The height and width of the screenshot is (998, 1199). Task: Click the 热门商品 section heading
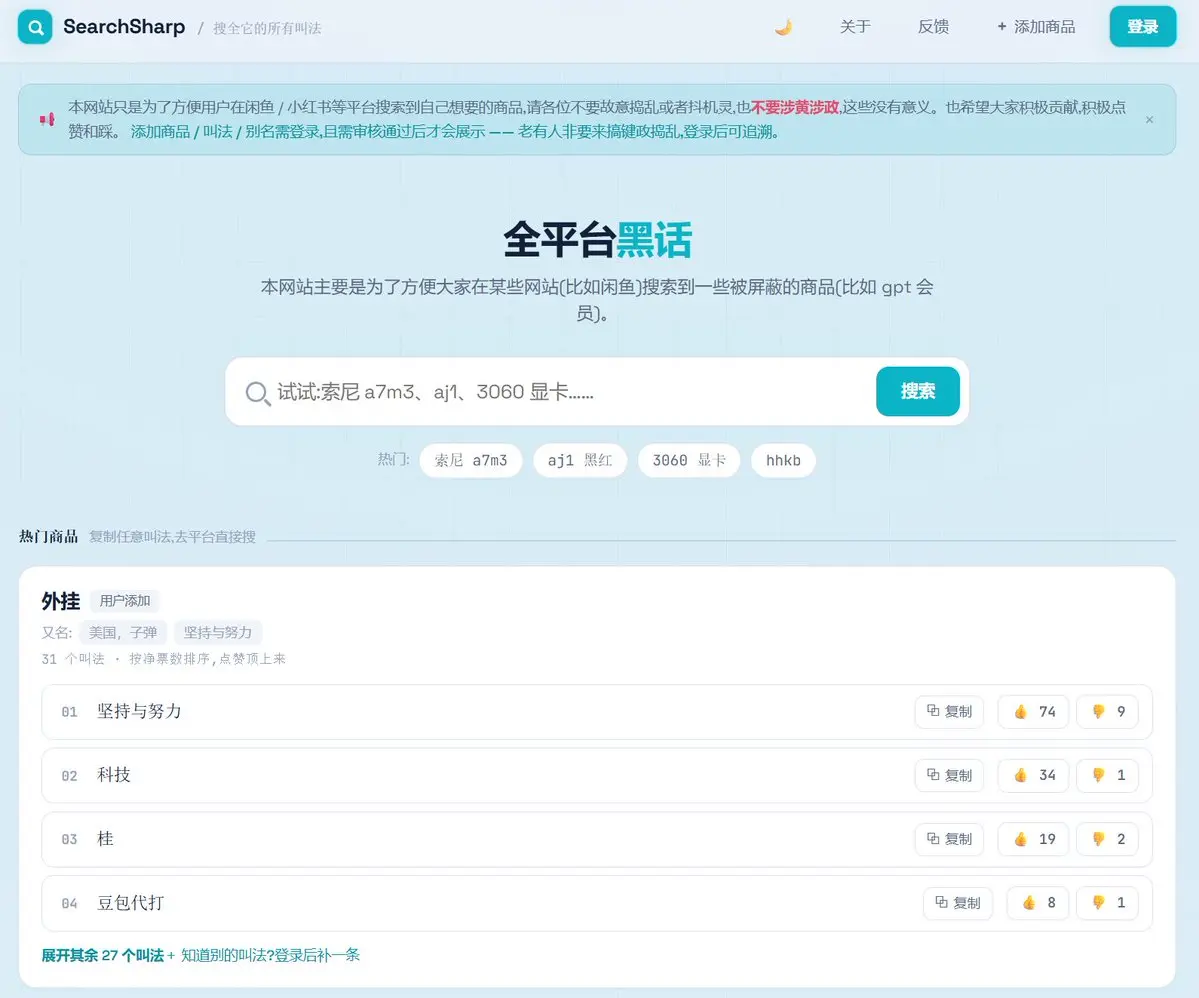click(x=48, y=537)
